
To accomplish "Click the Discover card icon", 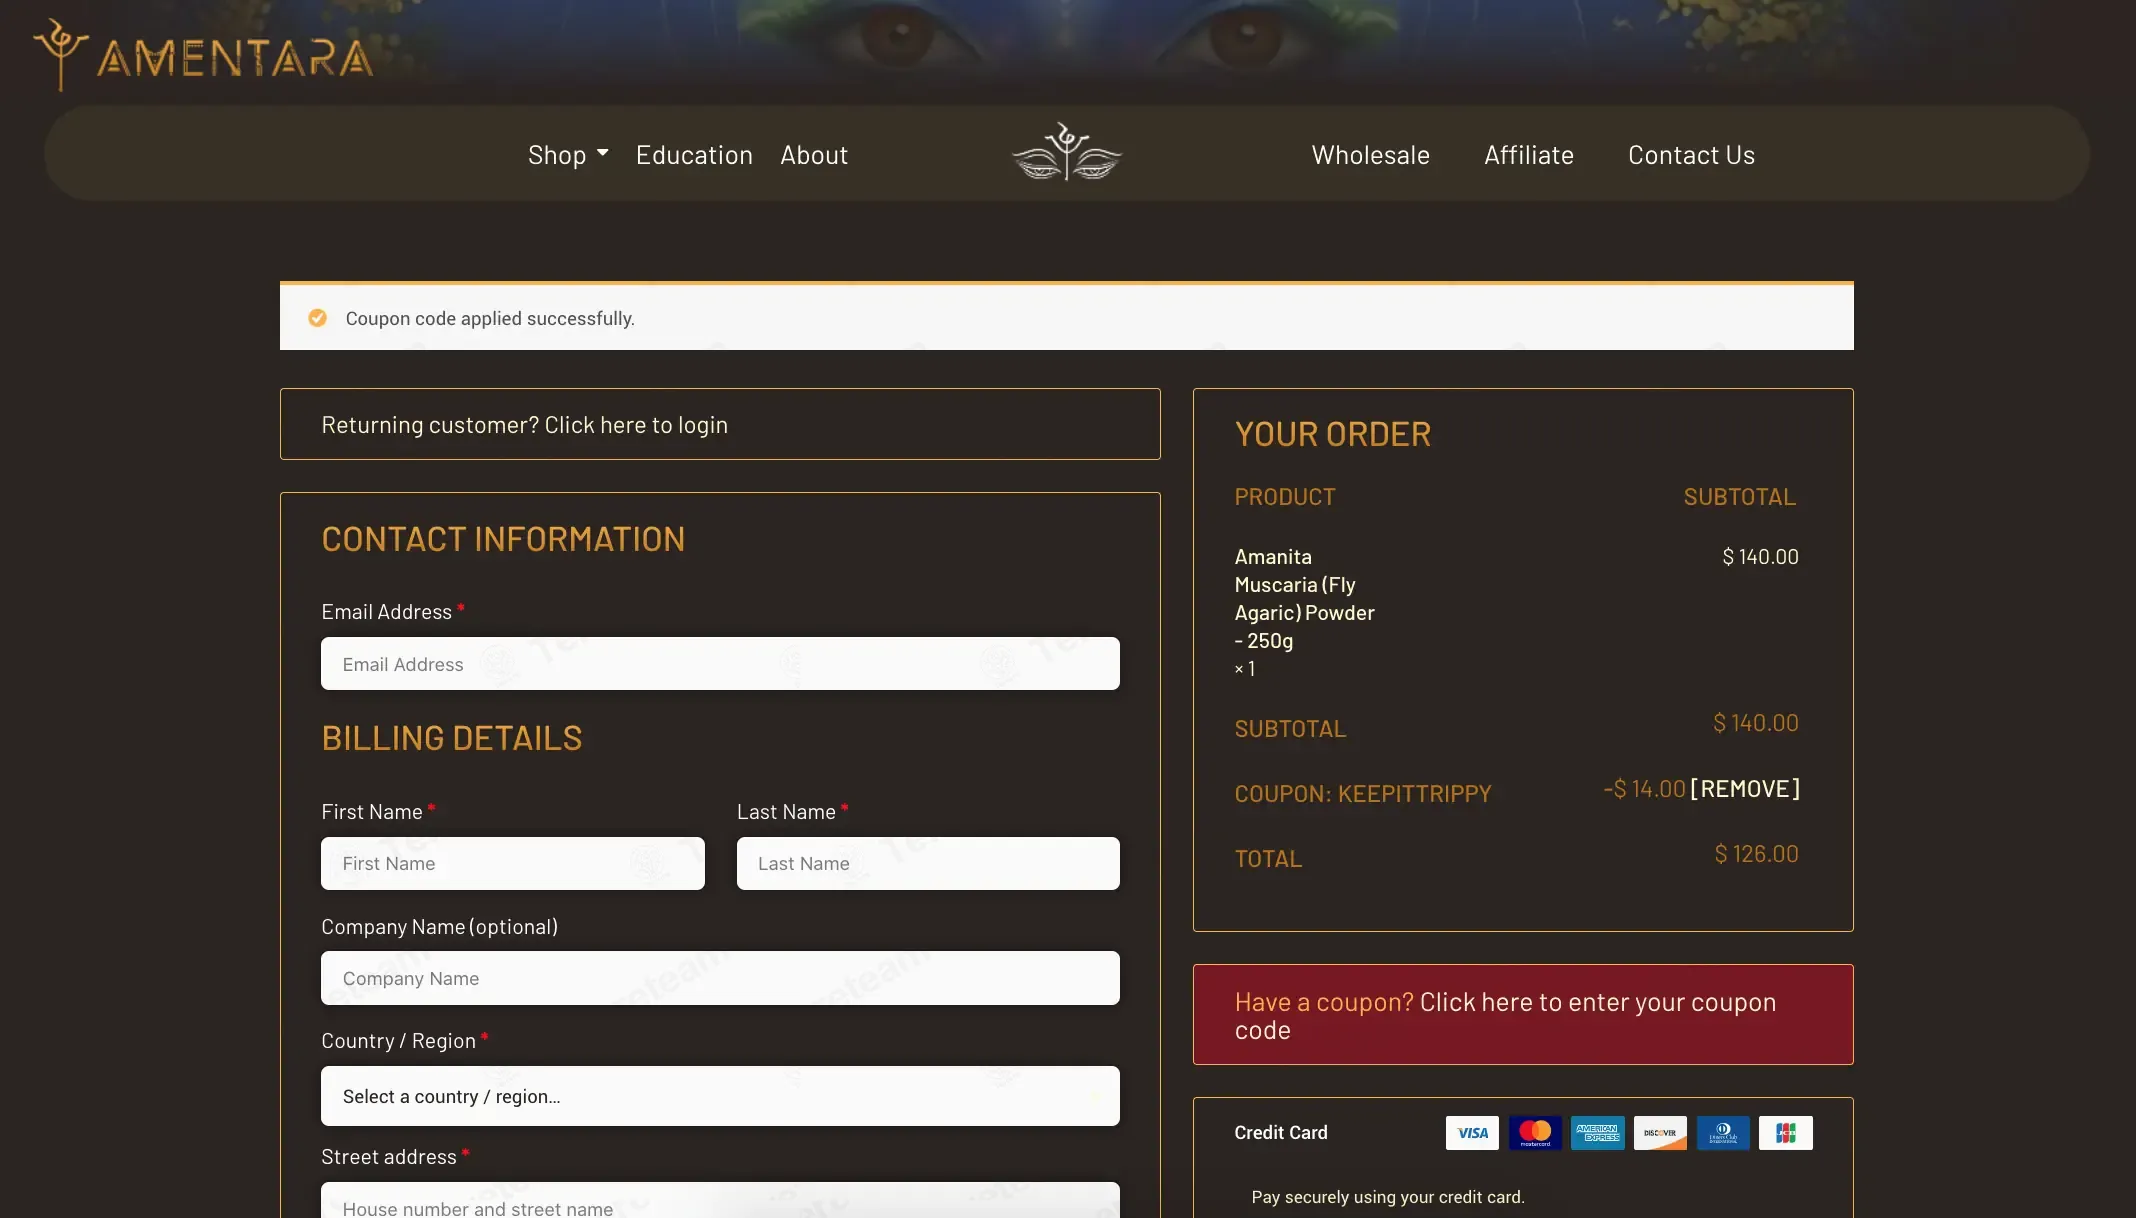I will (x=1660, y=1133).
